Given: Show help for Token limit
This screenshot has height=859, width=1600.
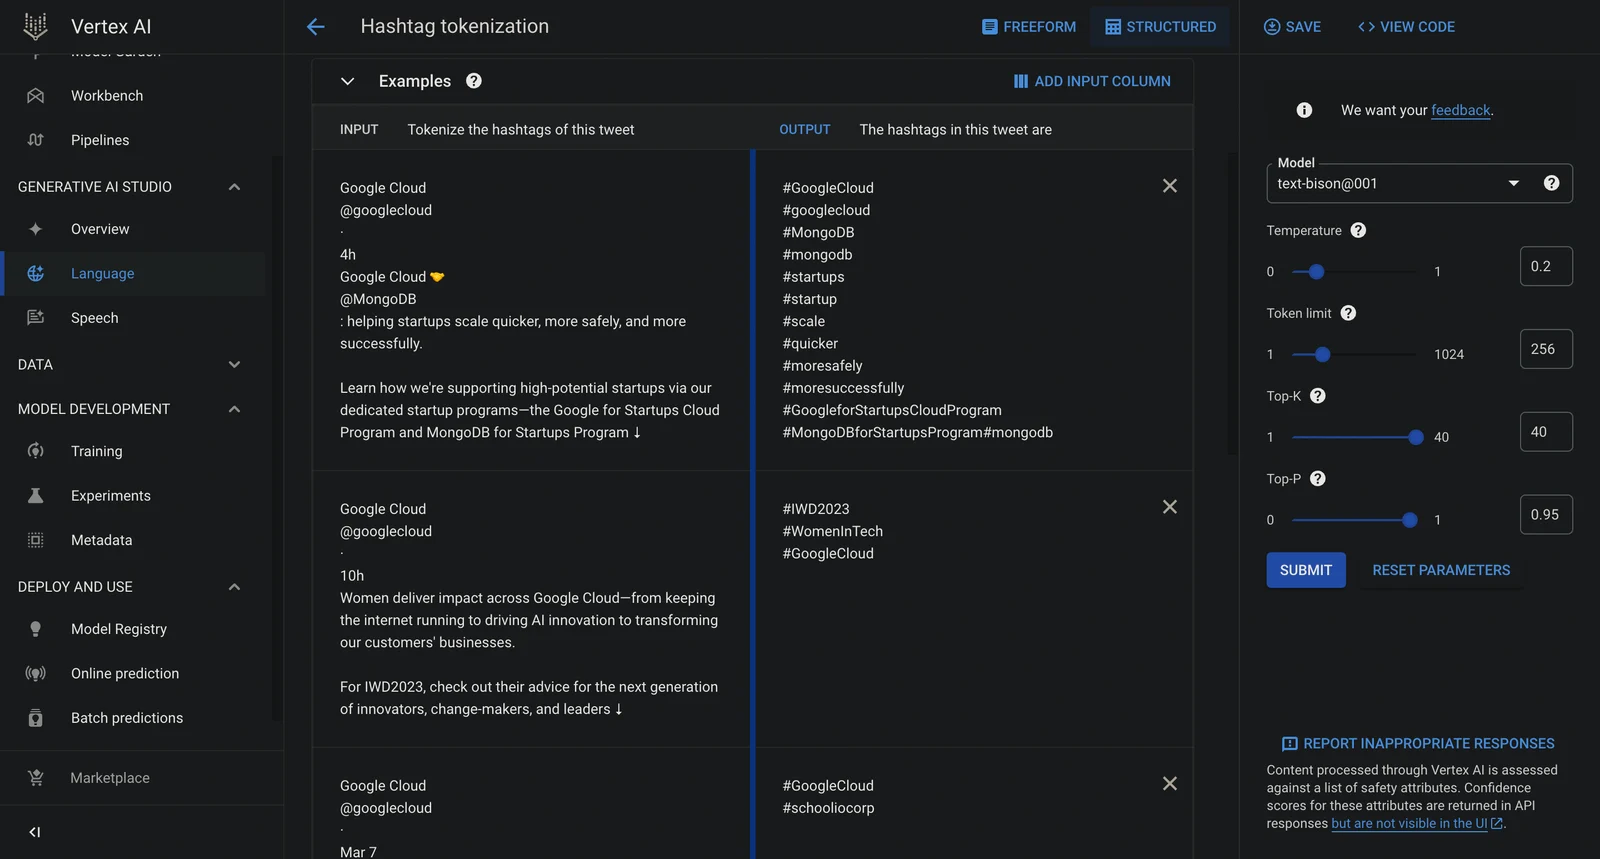Looking at the screenshot, I should click(1348, 313).
